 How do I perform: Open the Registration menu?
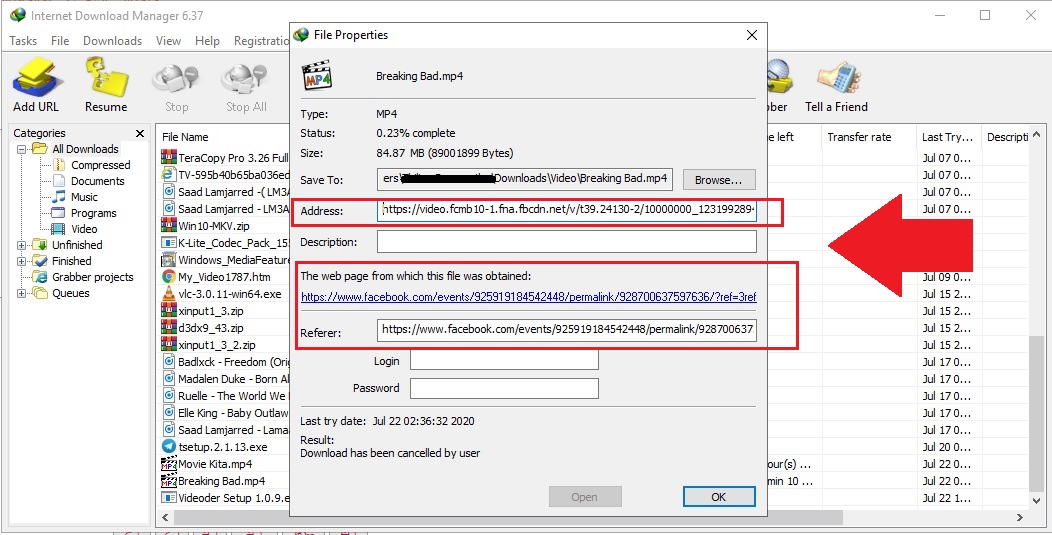coord(262,41)
